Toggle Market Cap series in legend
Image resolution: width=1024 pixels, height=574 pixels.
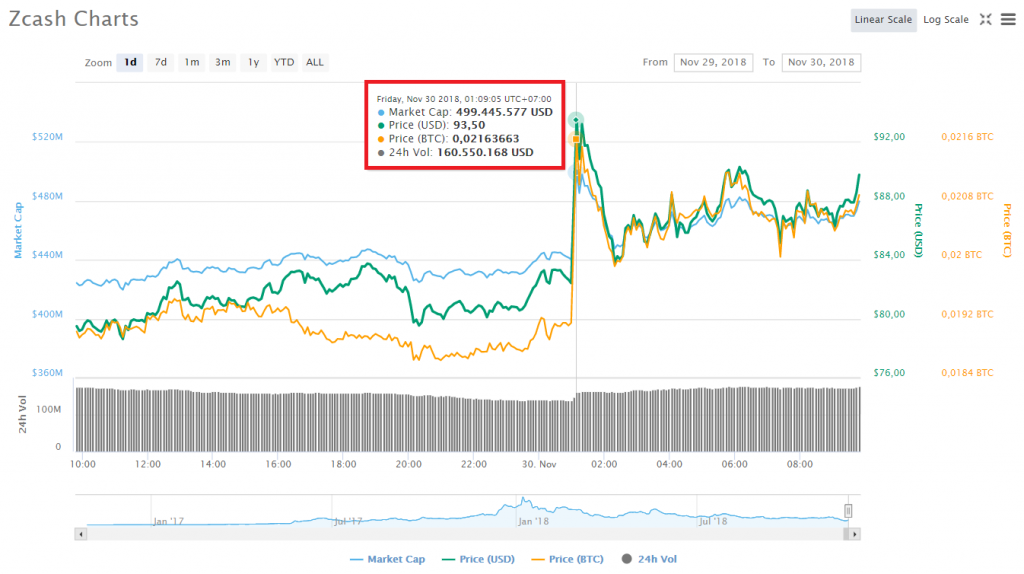pyautogui.click(x=387, y=559)
